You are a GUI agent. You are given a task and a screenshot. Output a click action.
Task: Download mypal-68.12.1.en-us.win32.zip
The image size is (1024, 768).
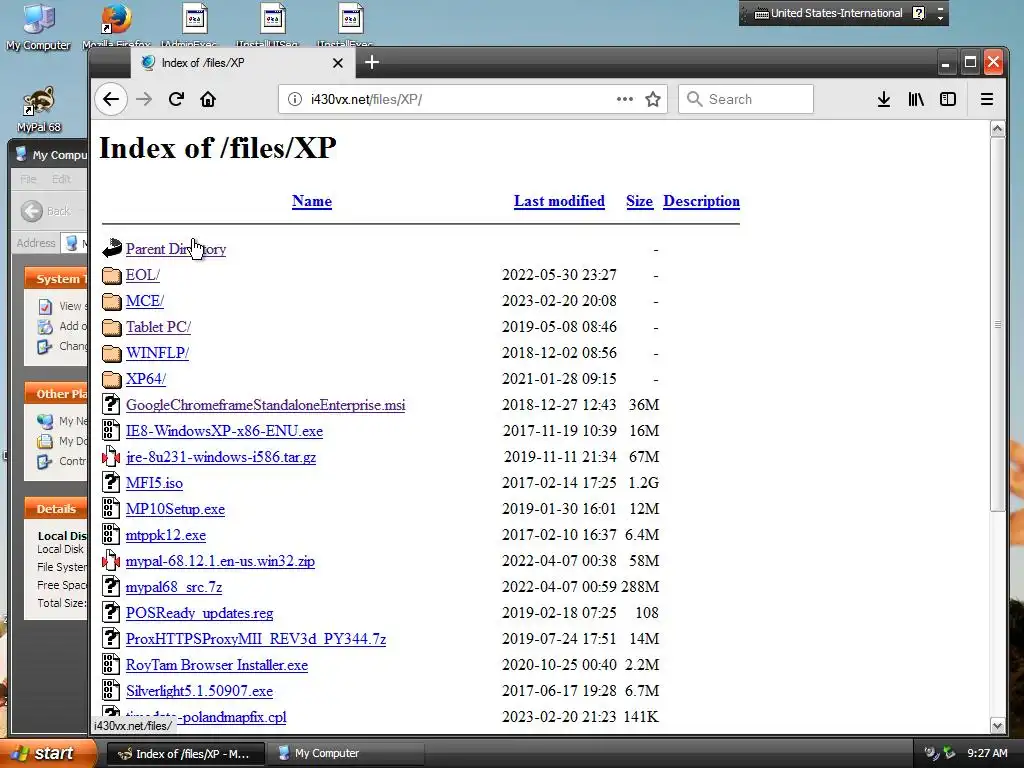click(220, 561)
